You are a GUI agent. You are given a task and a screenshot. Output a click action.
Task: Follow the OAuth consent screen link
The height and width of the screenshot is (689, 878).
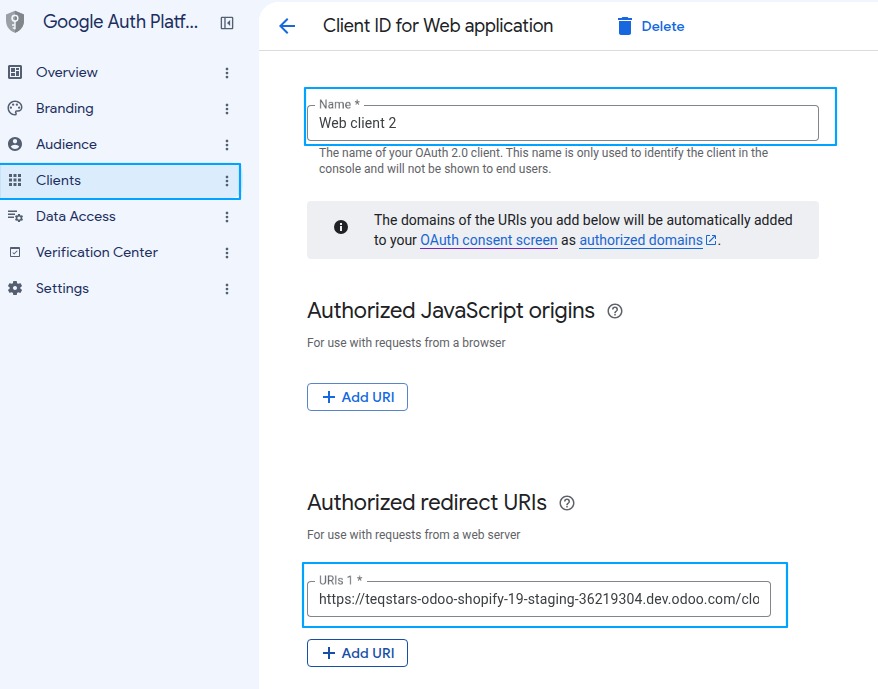489,240
